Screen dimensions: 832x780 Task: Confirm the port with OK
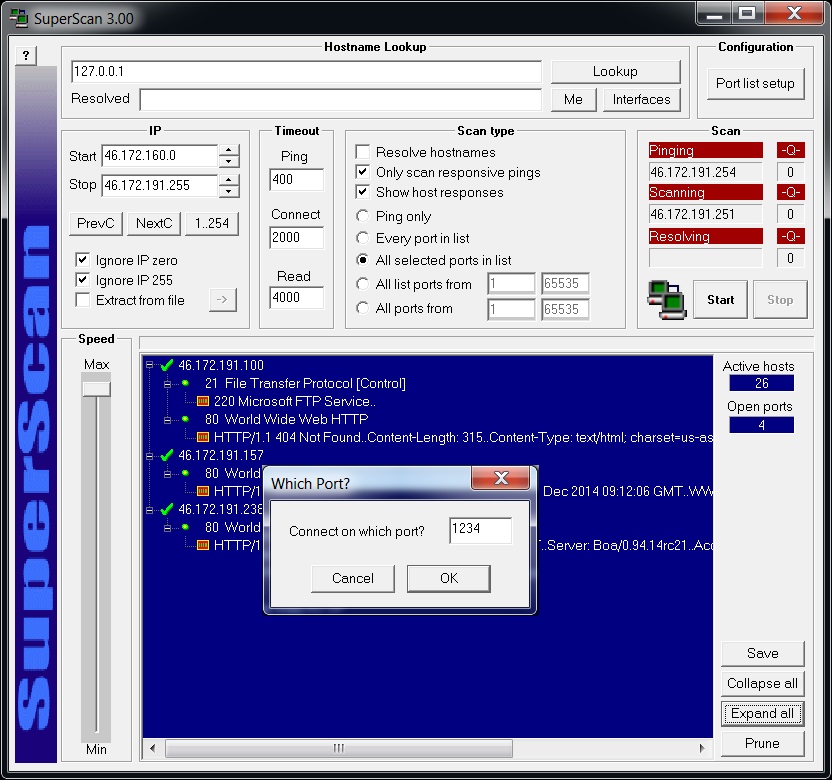[x=449, y=578]
